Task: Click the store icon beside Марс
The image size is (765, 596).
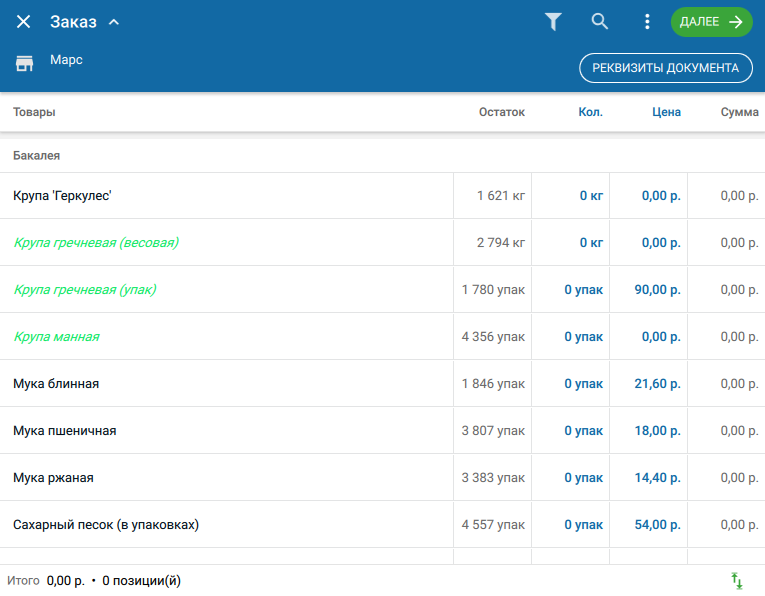Action: [x=24, y=63]
